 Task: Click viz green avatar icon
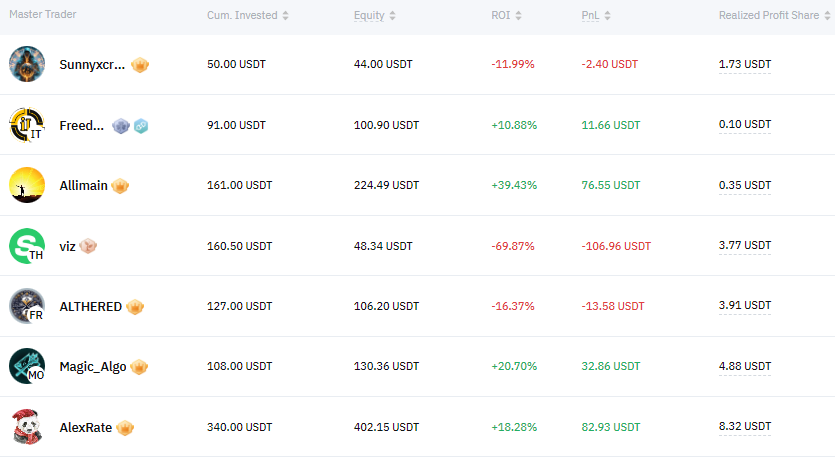click(x=27, y=246)
